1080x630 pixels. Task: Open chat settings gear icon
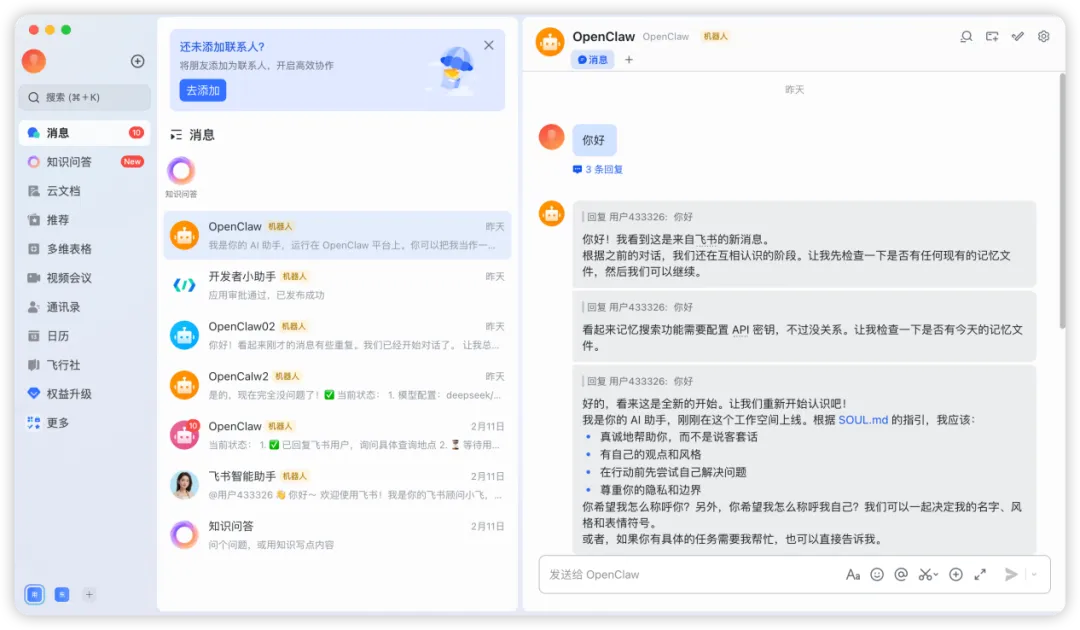point(1043,35)
